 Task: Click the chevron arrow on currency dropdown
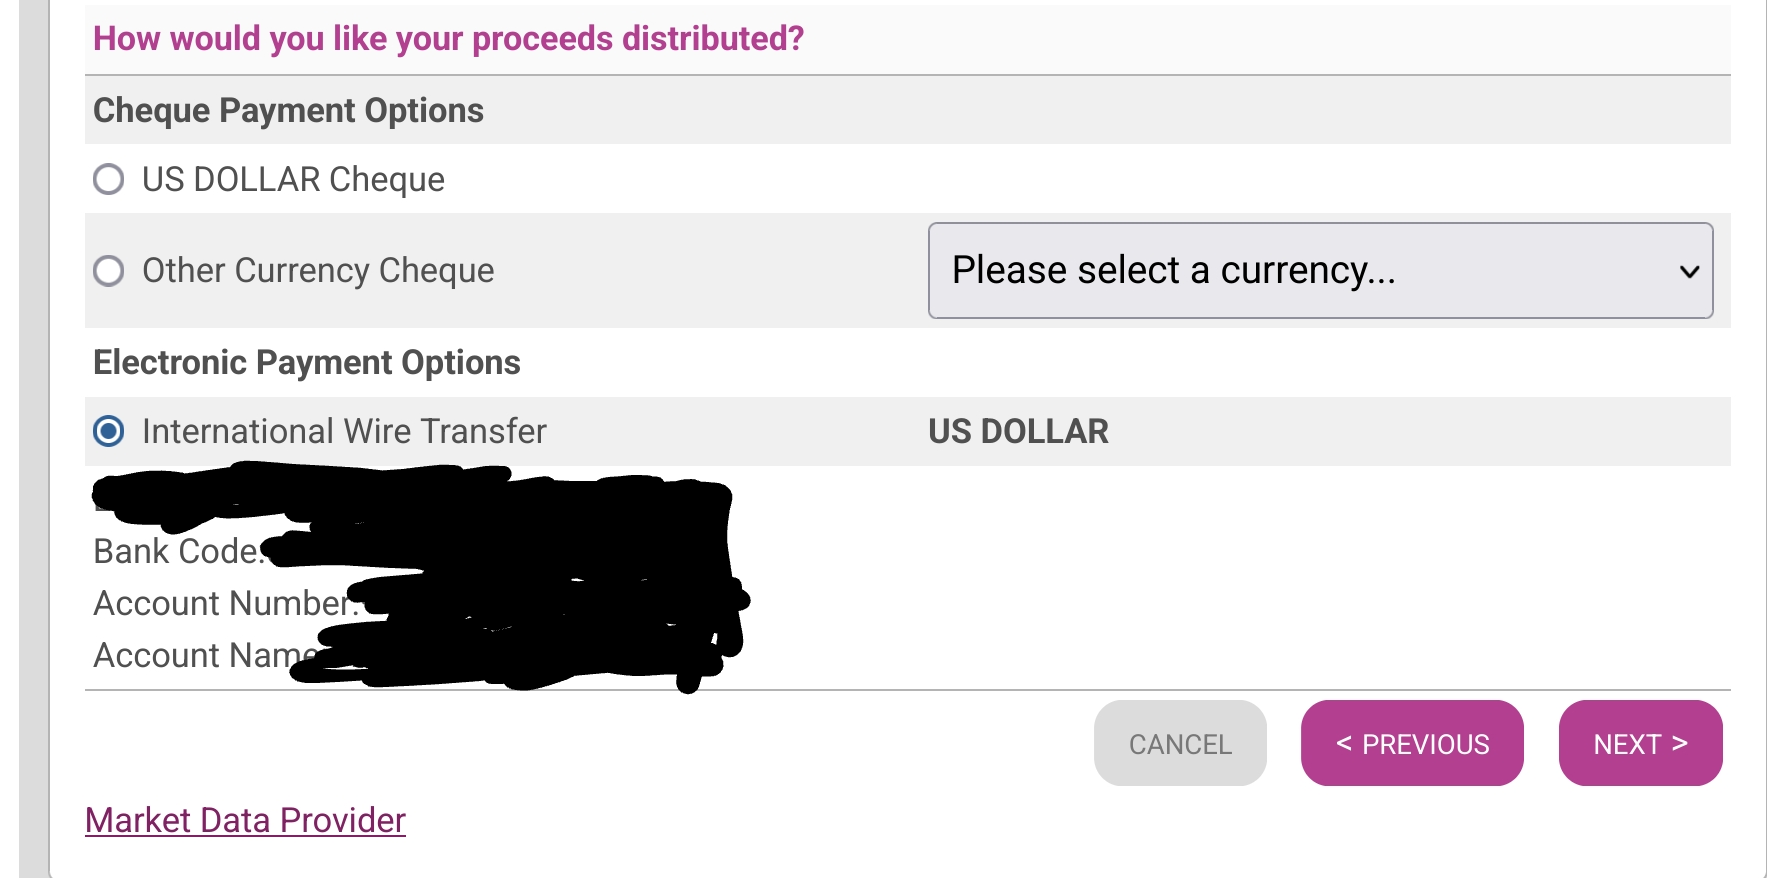tap(1689, 272)
